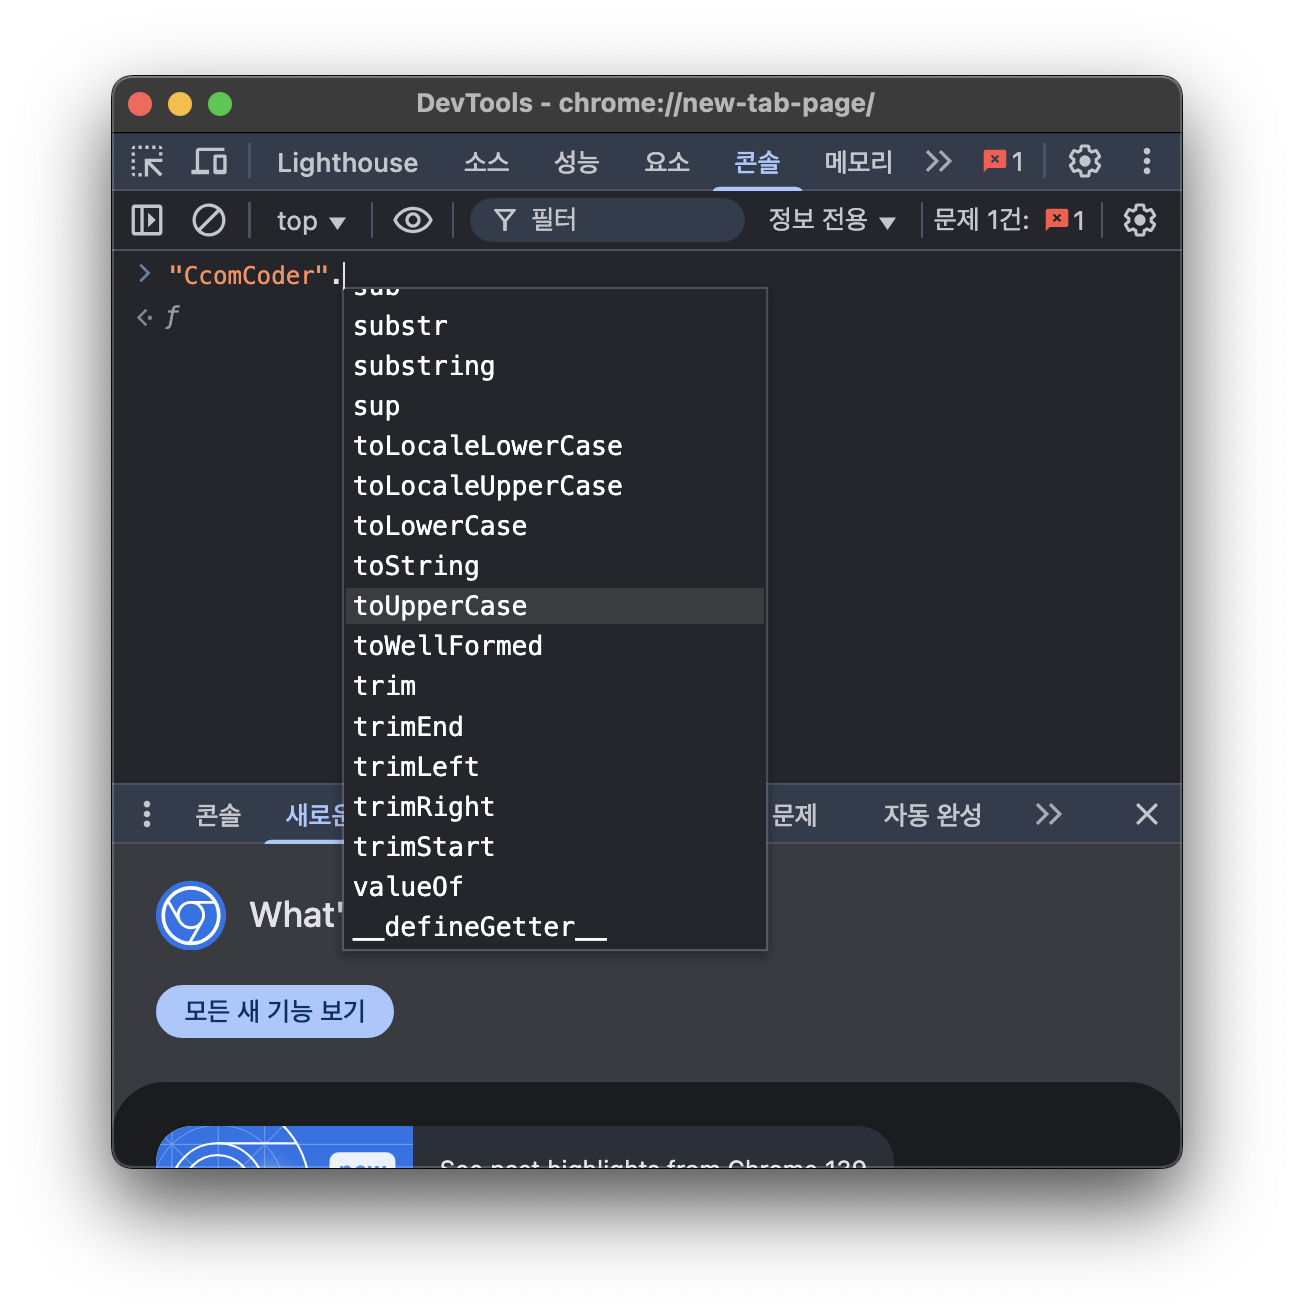Select highlighted toUpperCase suggestion
Screen dimensions: 1294x1316
tap(555, 606)
